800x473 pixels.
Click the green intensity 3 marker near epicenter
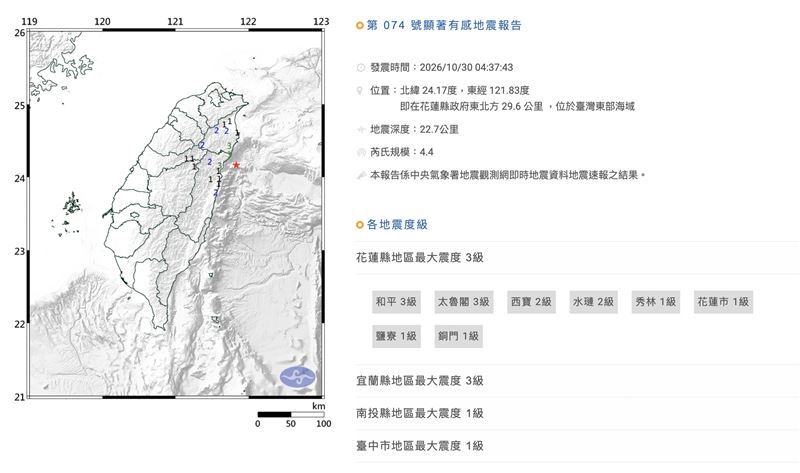pos(220,165)
